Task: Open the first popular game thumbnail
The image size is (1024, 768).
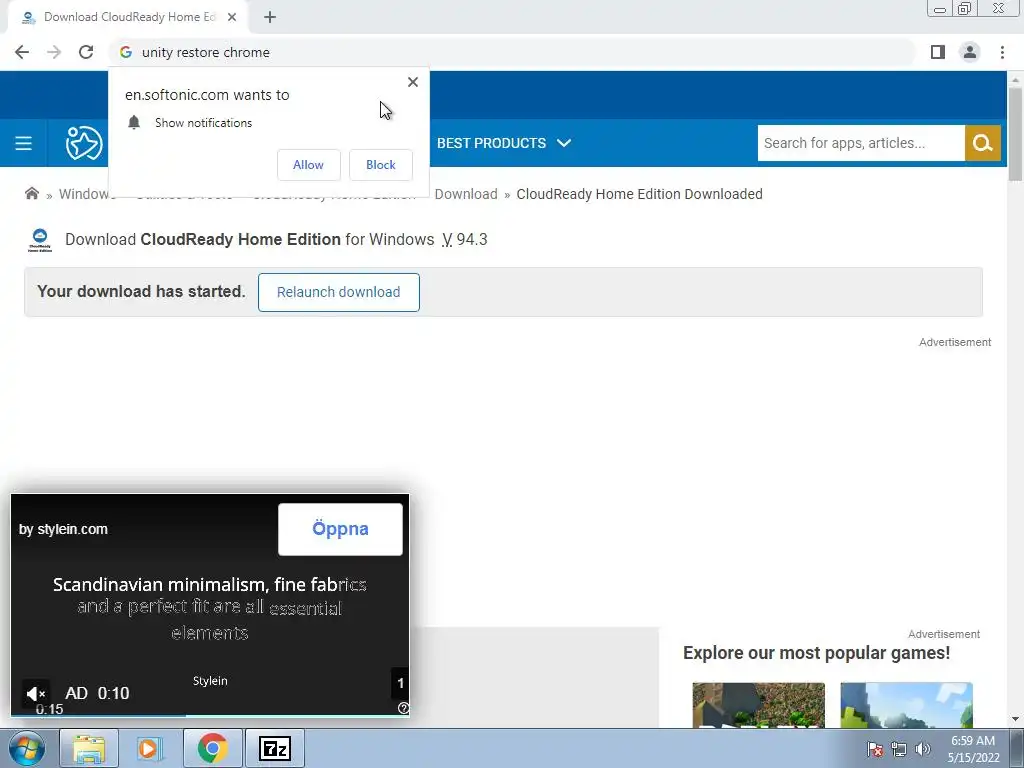Action: (758, 705)
